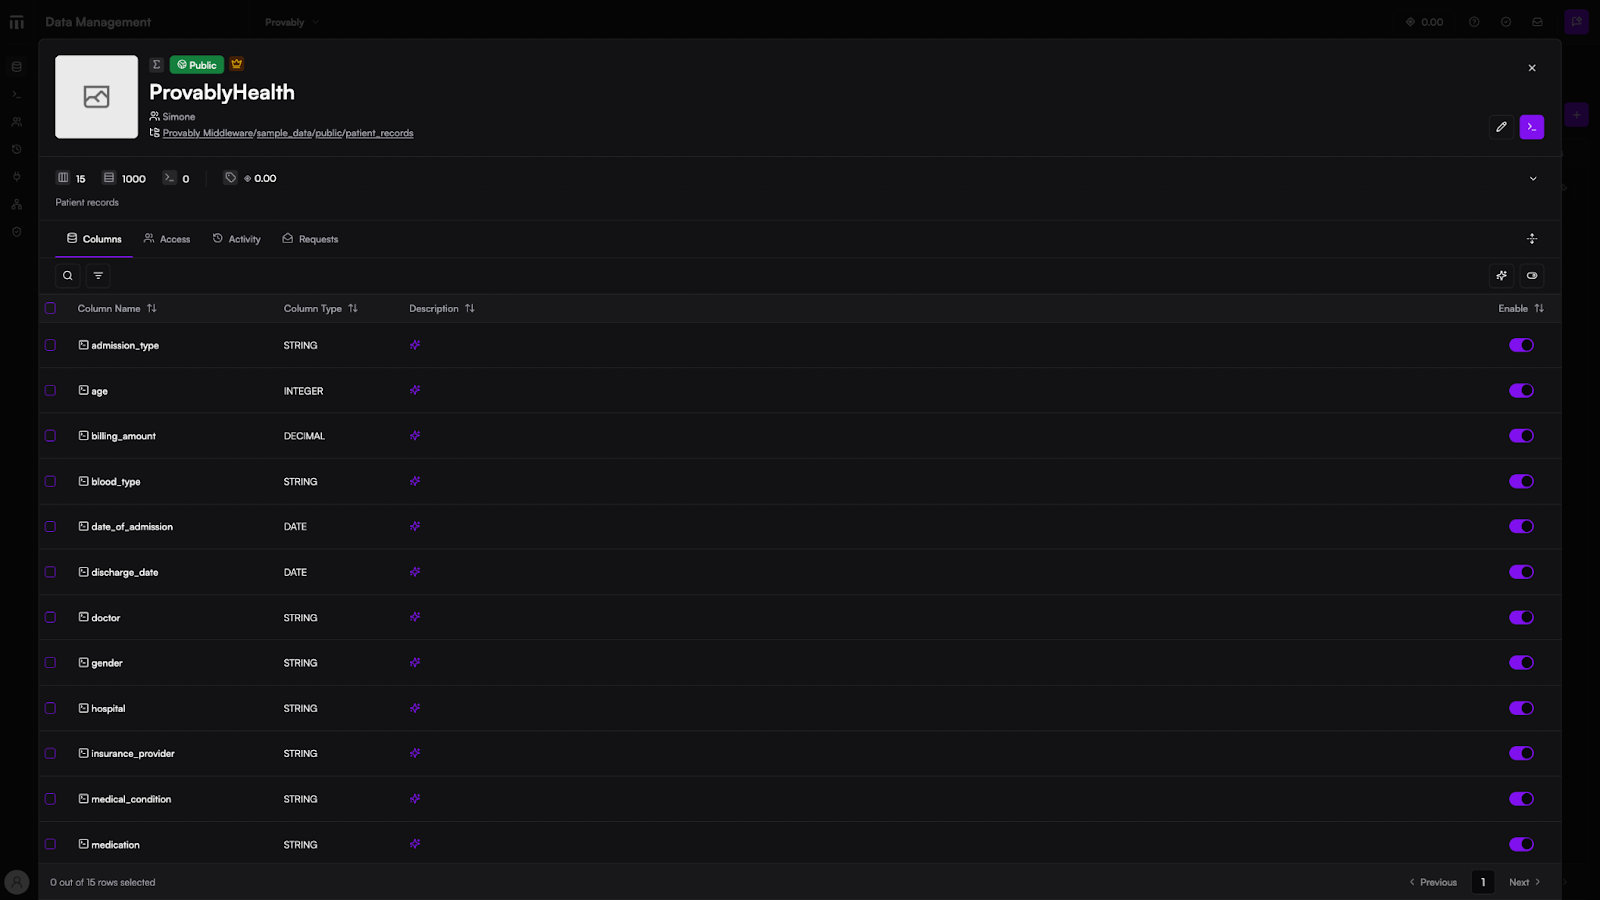
Task: Follow the patient_records breadcrumb link
Action: (379, 133)
